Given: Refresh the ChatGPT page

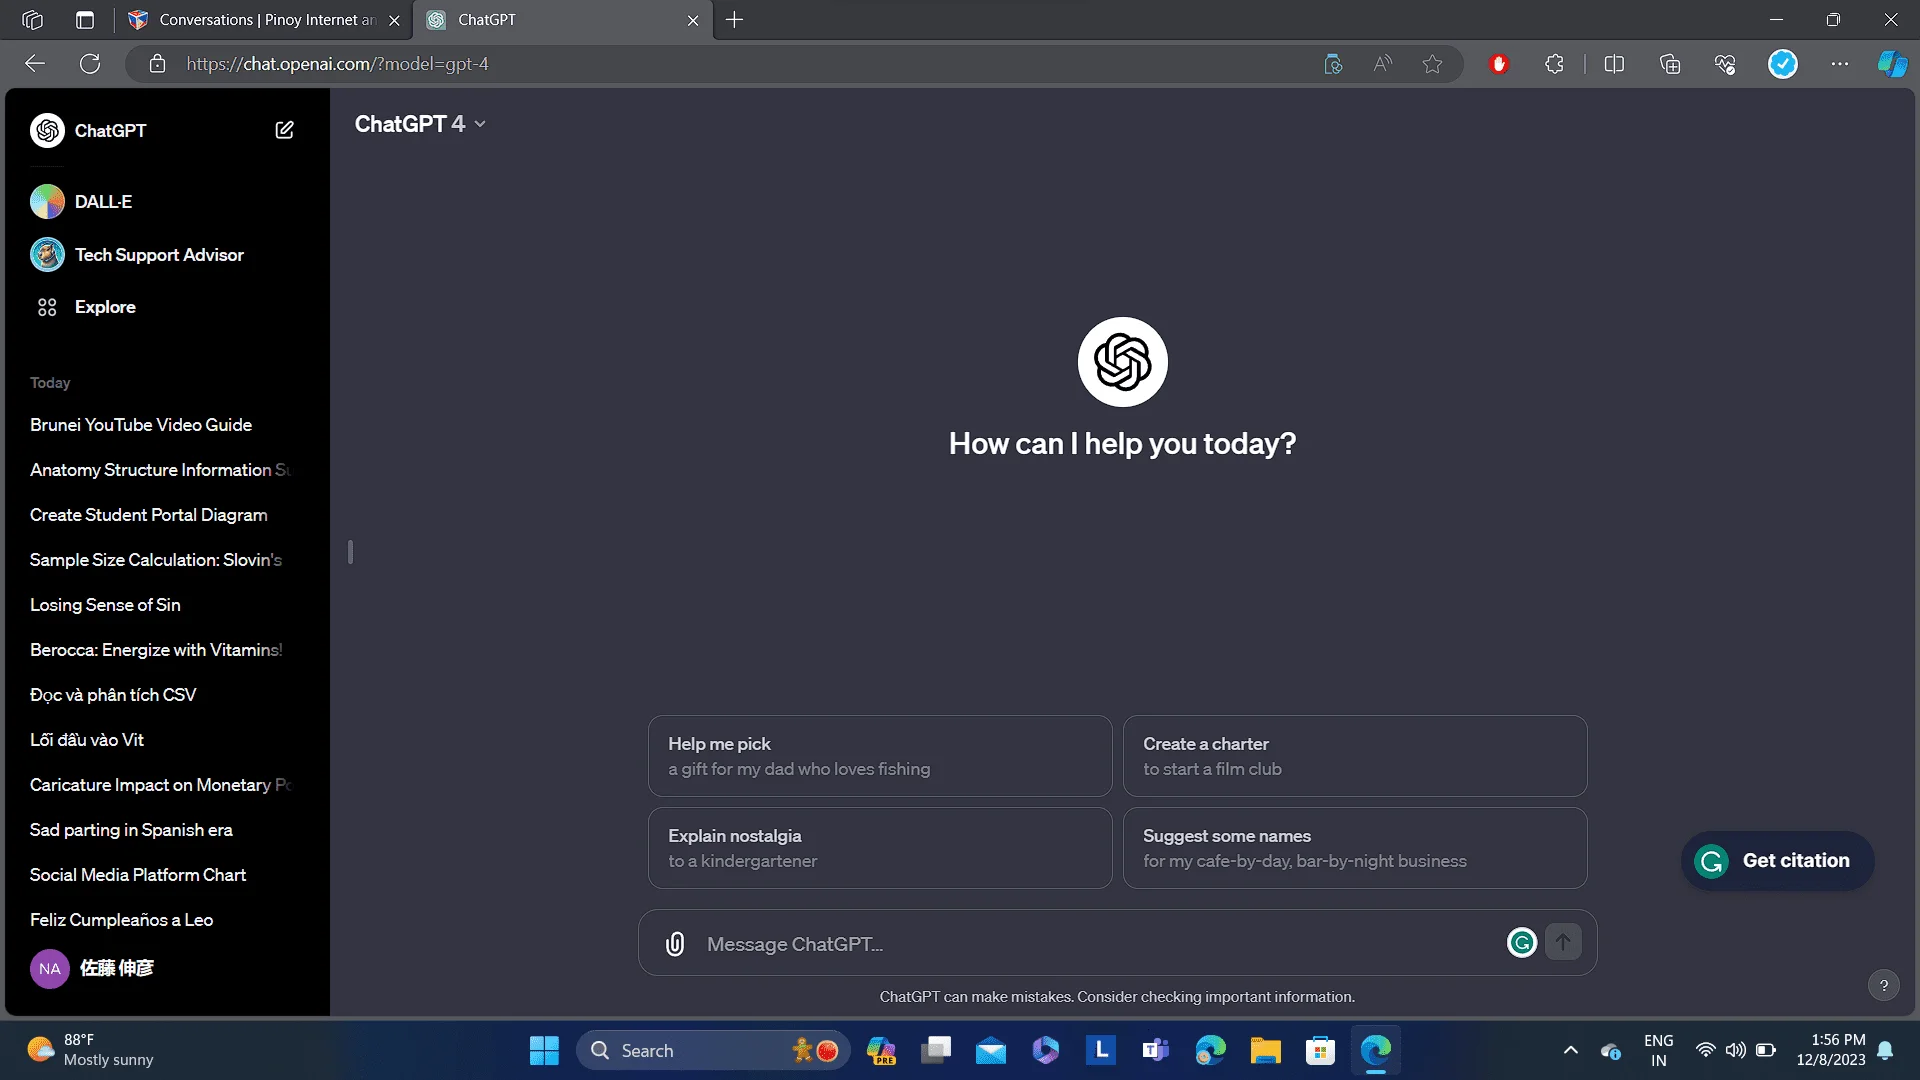Looking at the screenshot, I should pyautogui.click(x=90, y=64).
